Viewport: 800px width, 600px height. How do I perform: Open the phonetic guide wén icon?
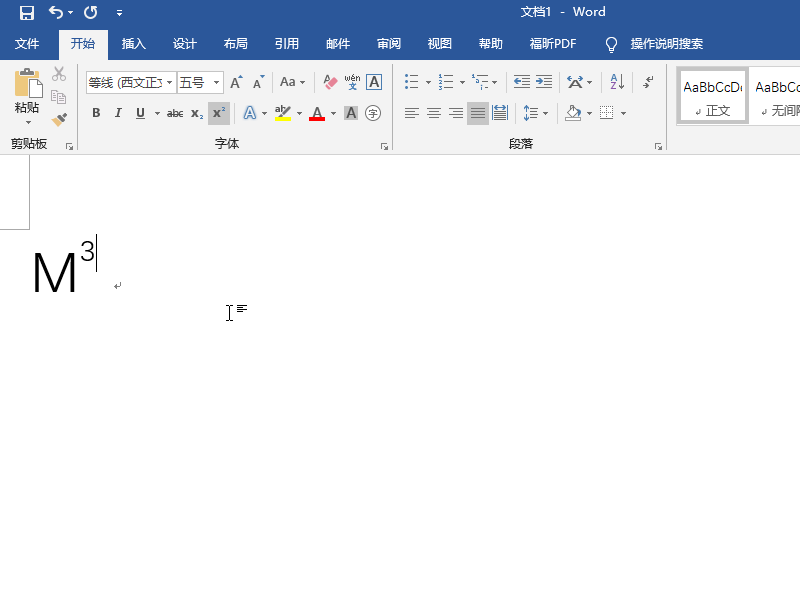tap(352, 82)
